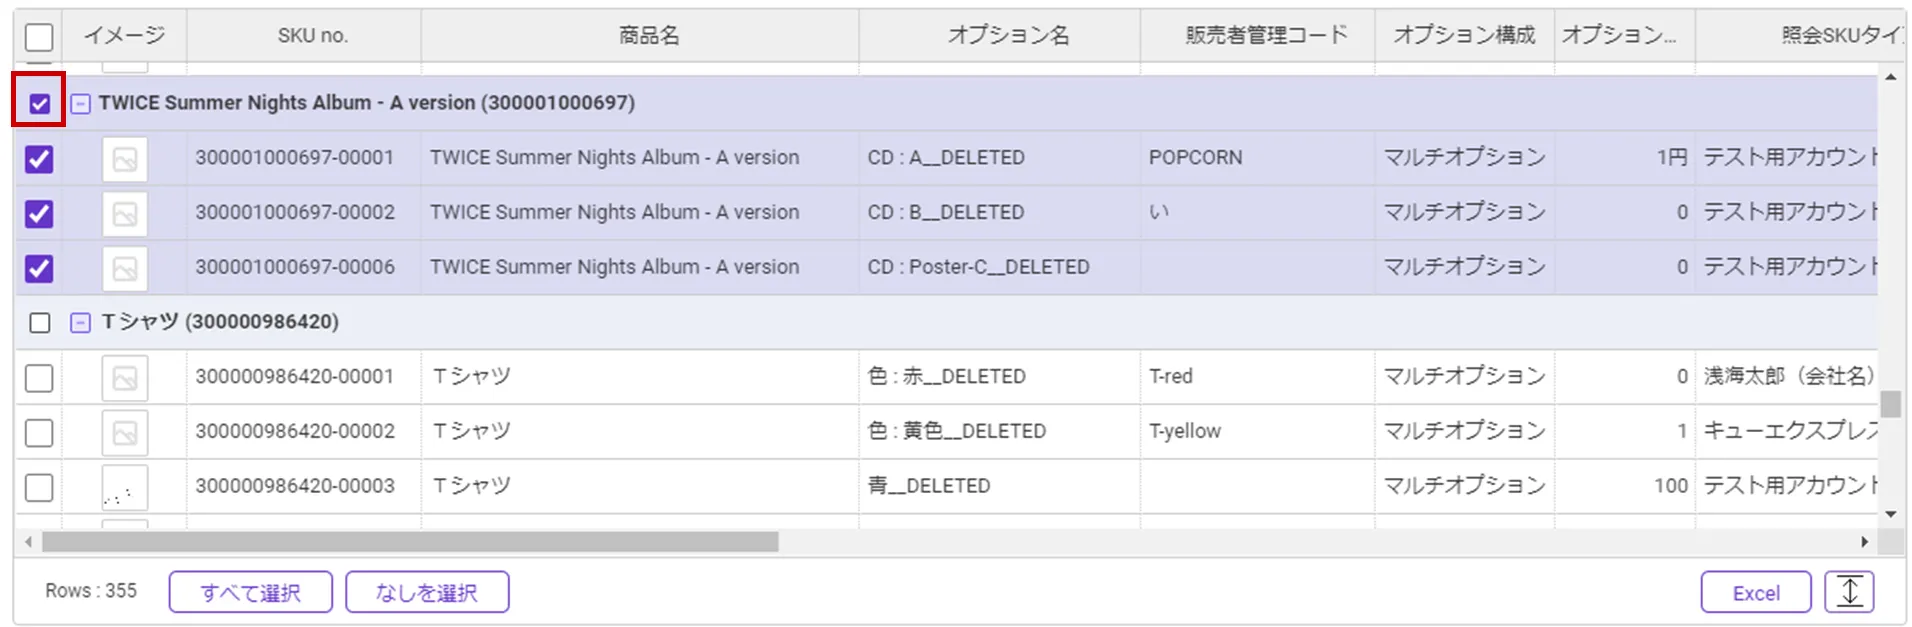The height and width of the screenshot is (627, 1912).
Task: Click the row height expand icon button
Action: pos(1849,592)
